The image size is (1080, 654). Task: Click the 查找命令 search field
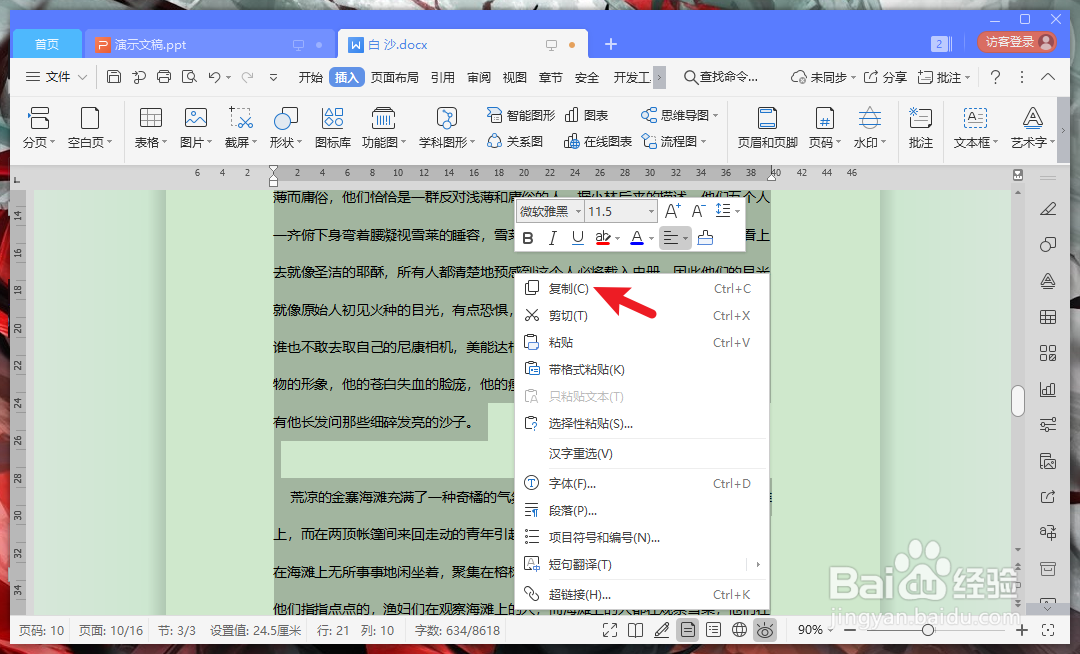pos(721,77)
